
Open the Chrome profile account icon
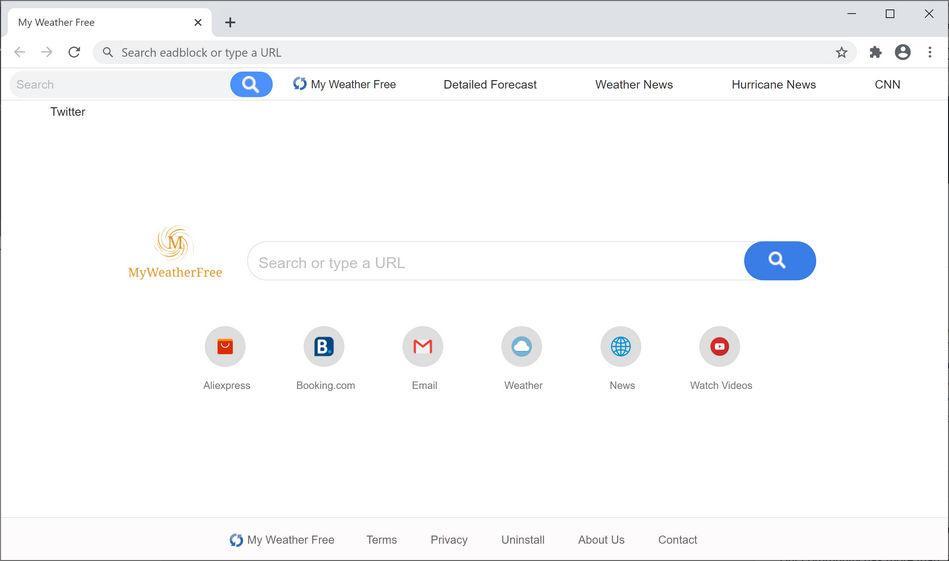(x=903, y=52)
